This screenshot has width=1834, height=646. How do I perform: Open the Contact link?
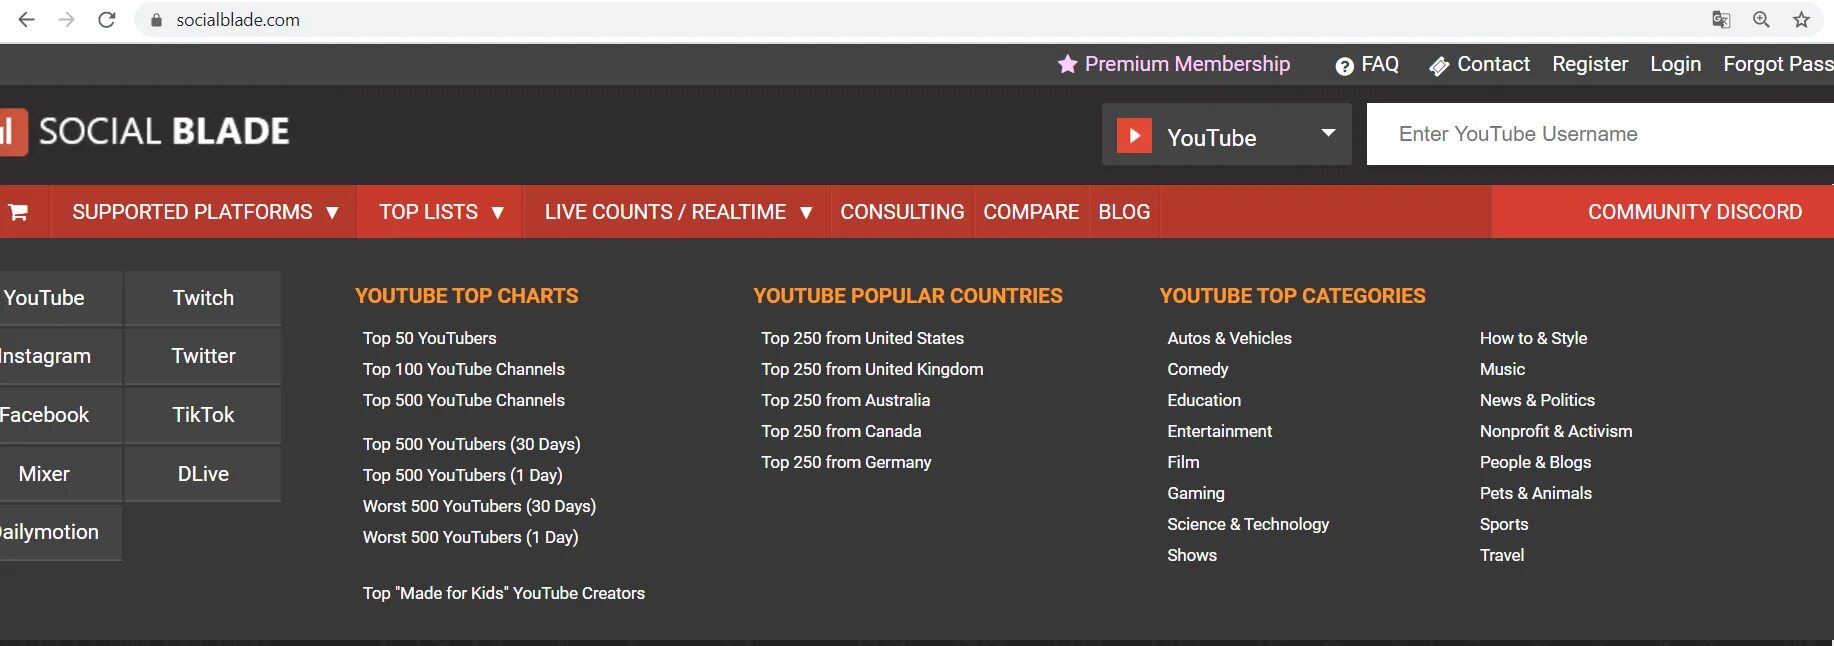[x=1493, y=64]
